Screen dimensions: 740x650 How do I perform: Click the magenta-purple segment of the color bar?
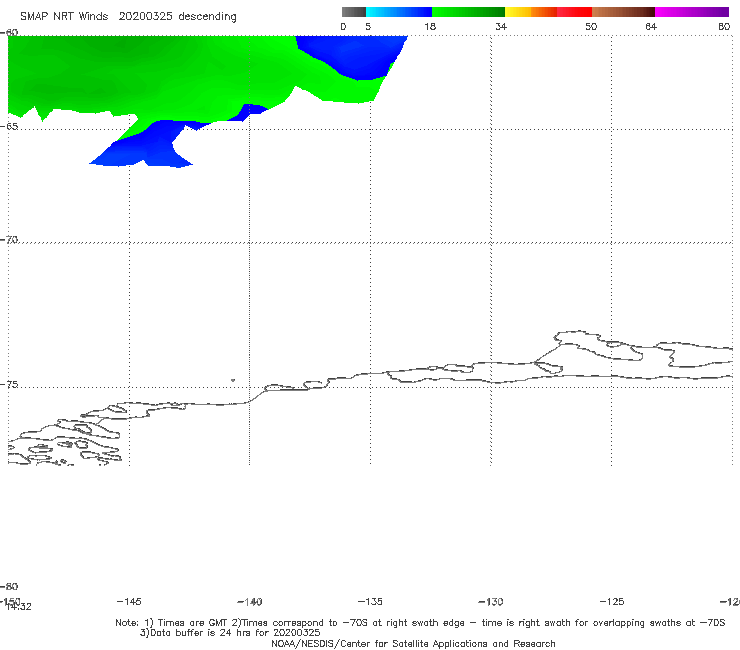(x=692, y=12)
